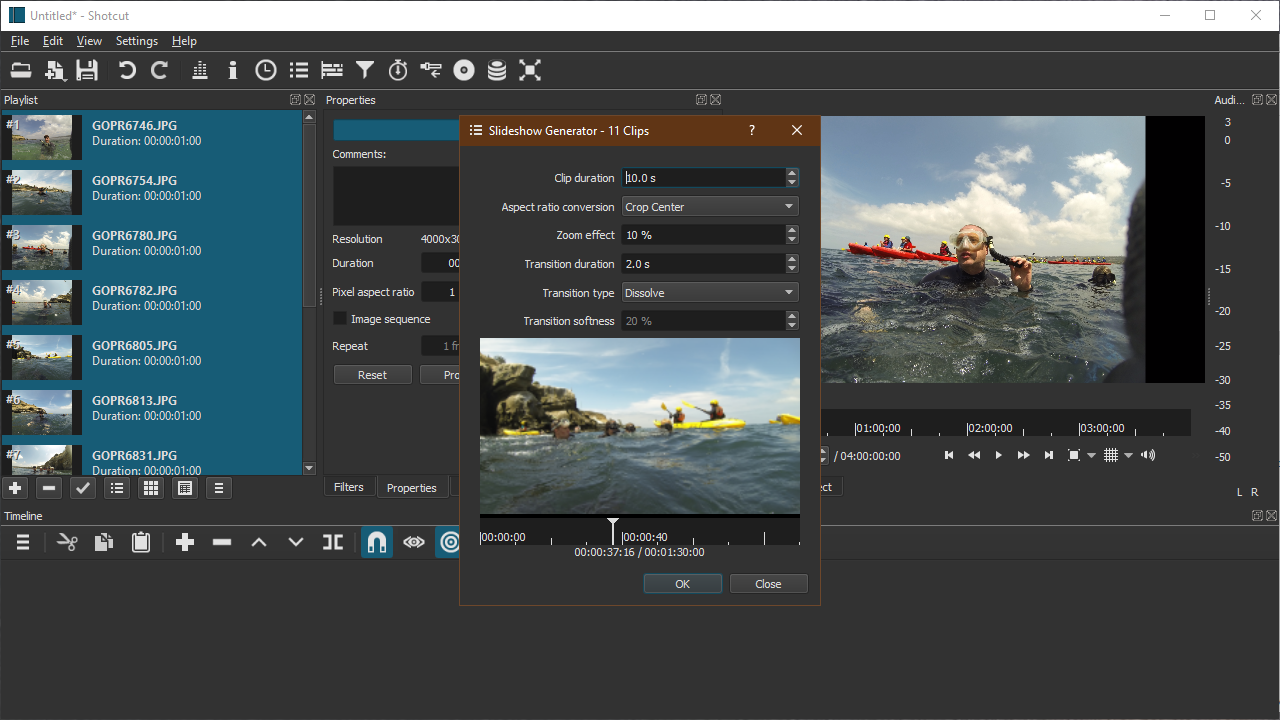
Task: Click Close in Slideshow Generator
Action: pos(769,584)
